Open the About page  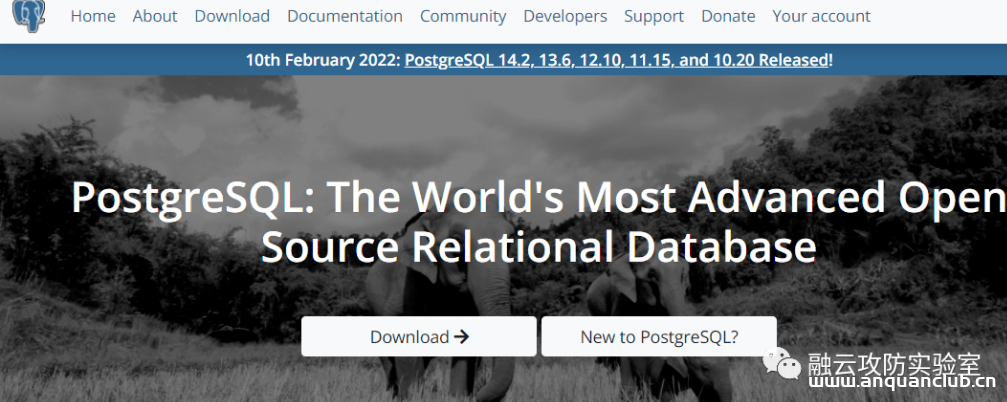point(155,16)
